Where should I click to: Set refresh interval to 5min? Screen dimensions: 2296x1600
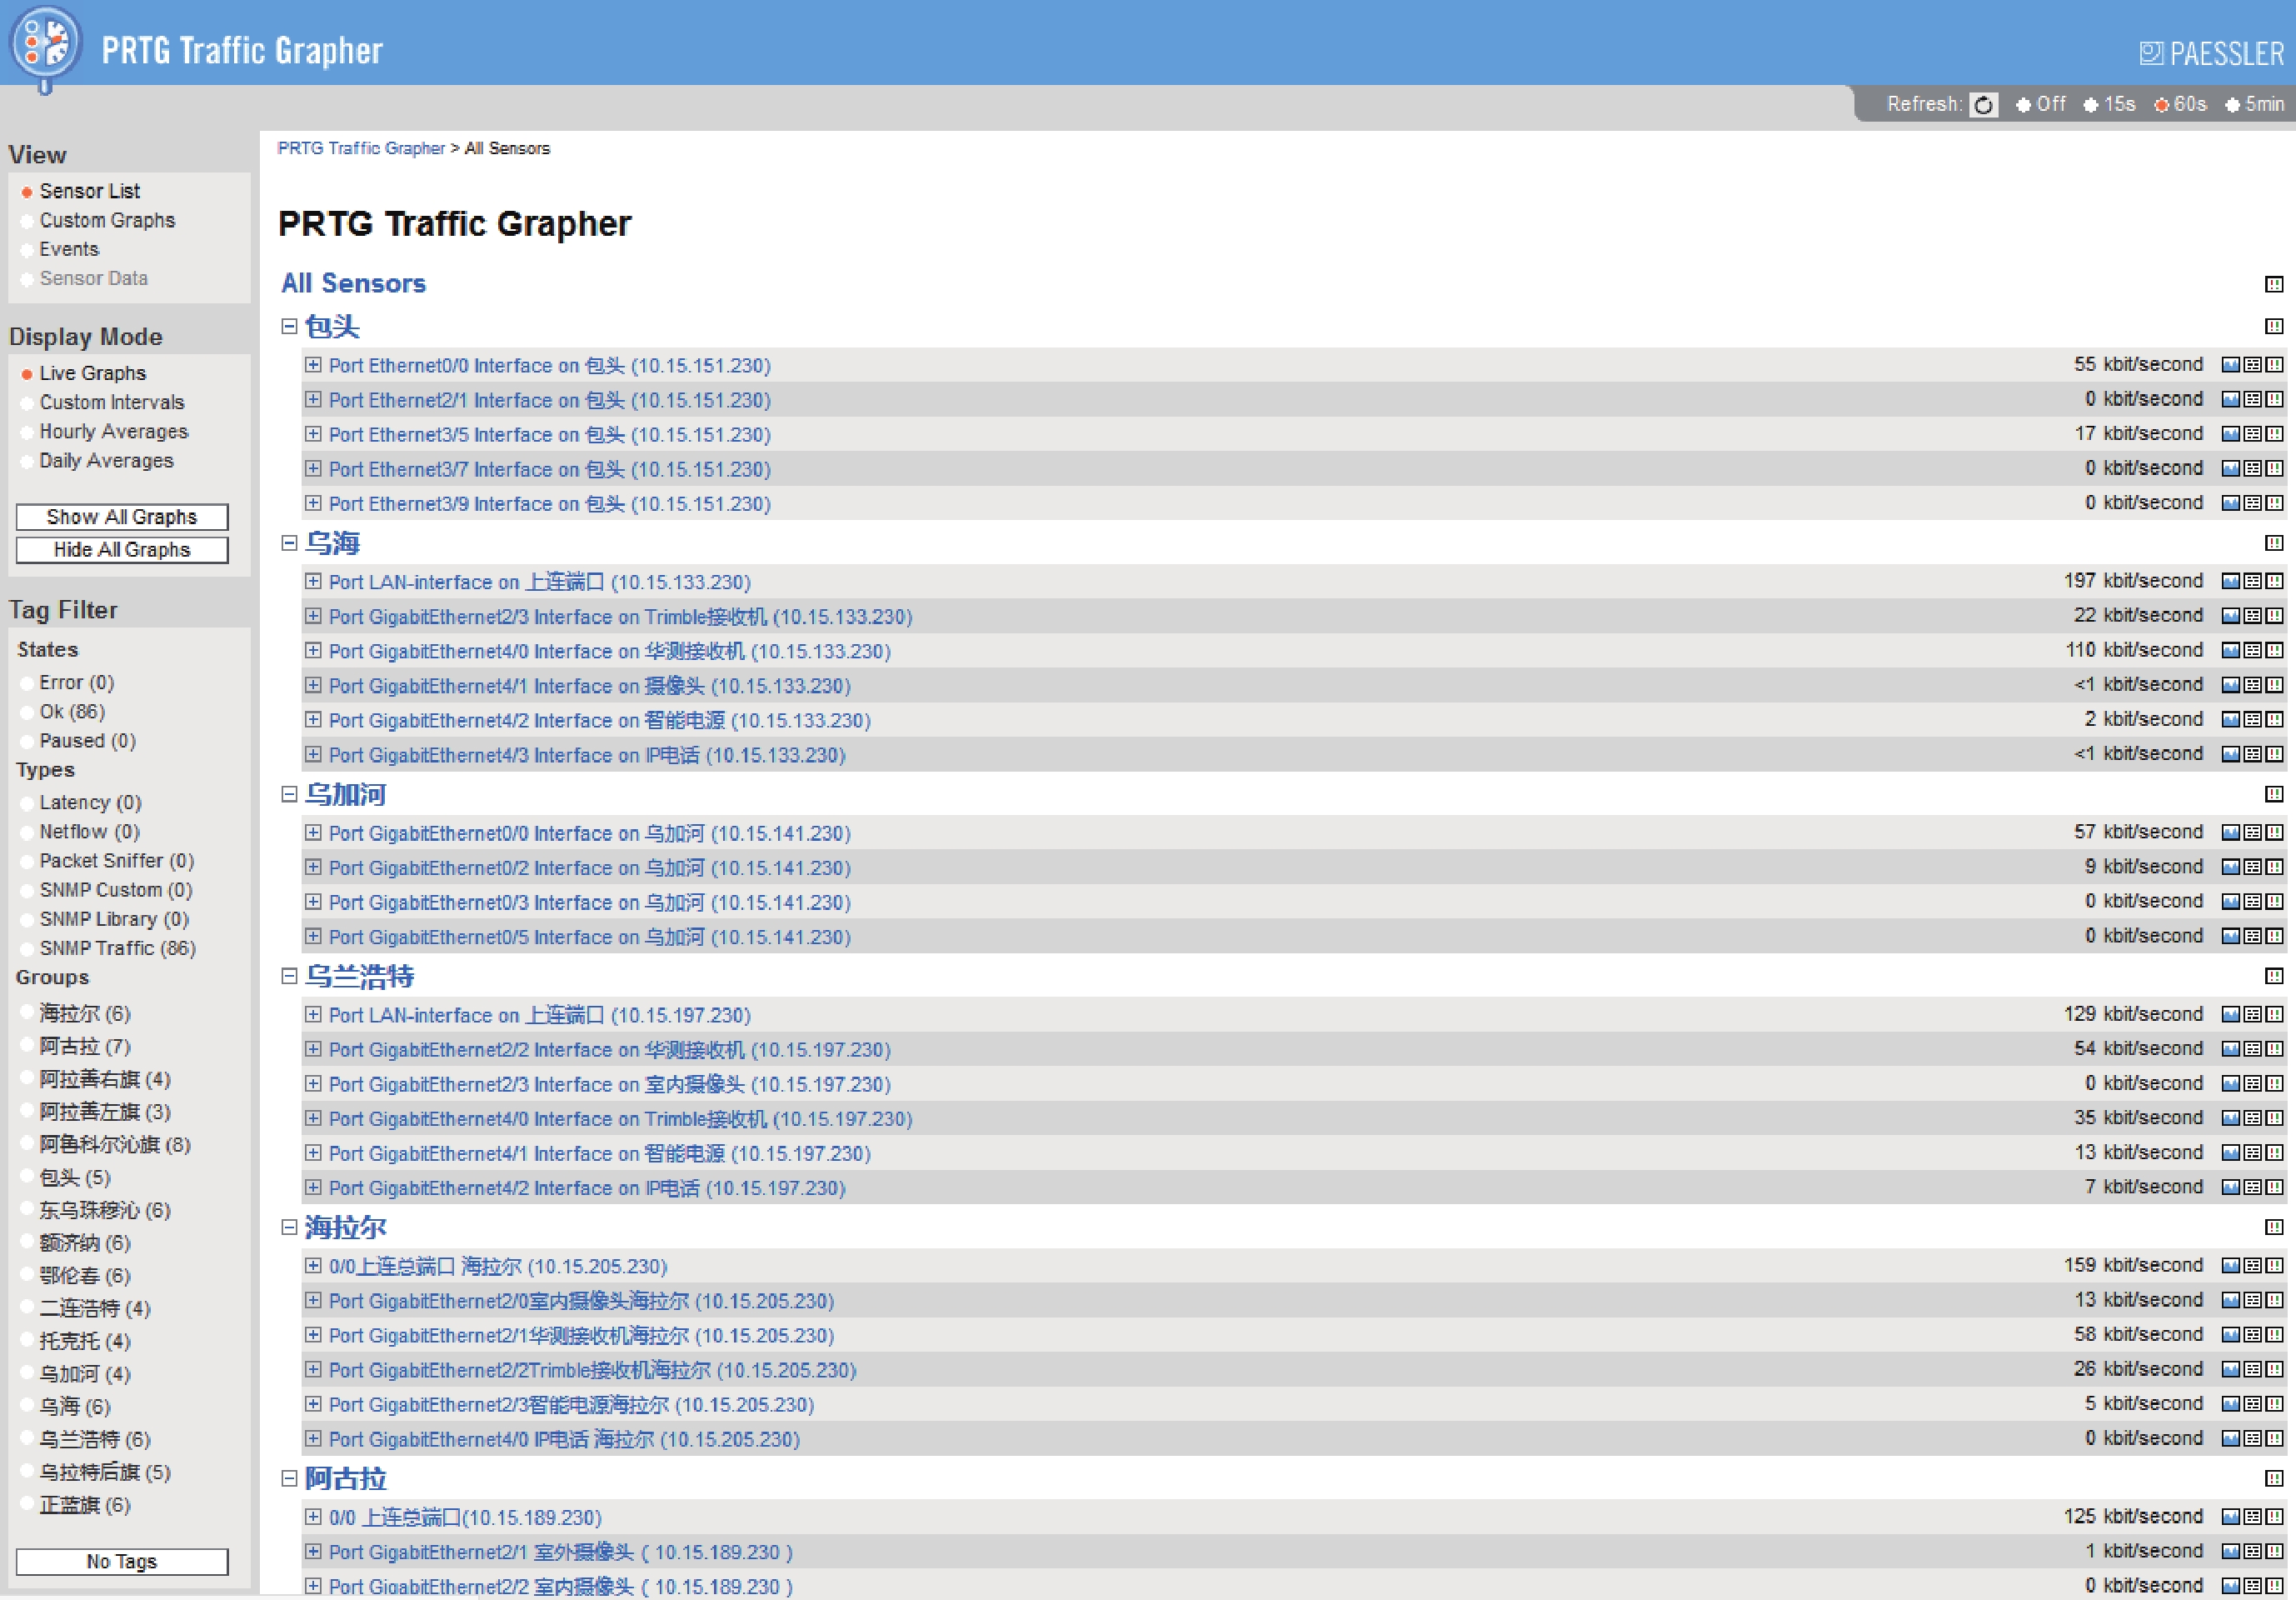pyautogui.click(x=2254, y=104)
